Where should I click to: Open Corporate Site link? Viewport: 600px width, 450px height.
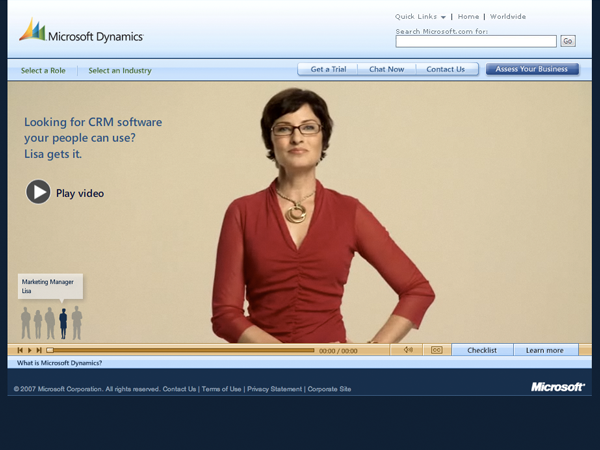329,389
